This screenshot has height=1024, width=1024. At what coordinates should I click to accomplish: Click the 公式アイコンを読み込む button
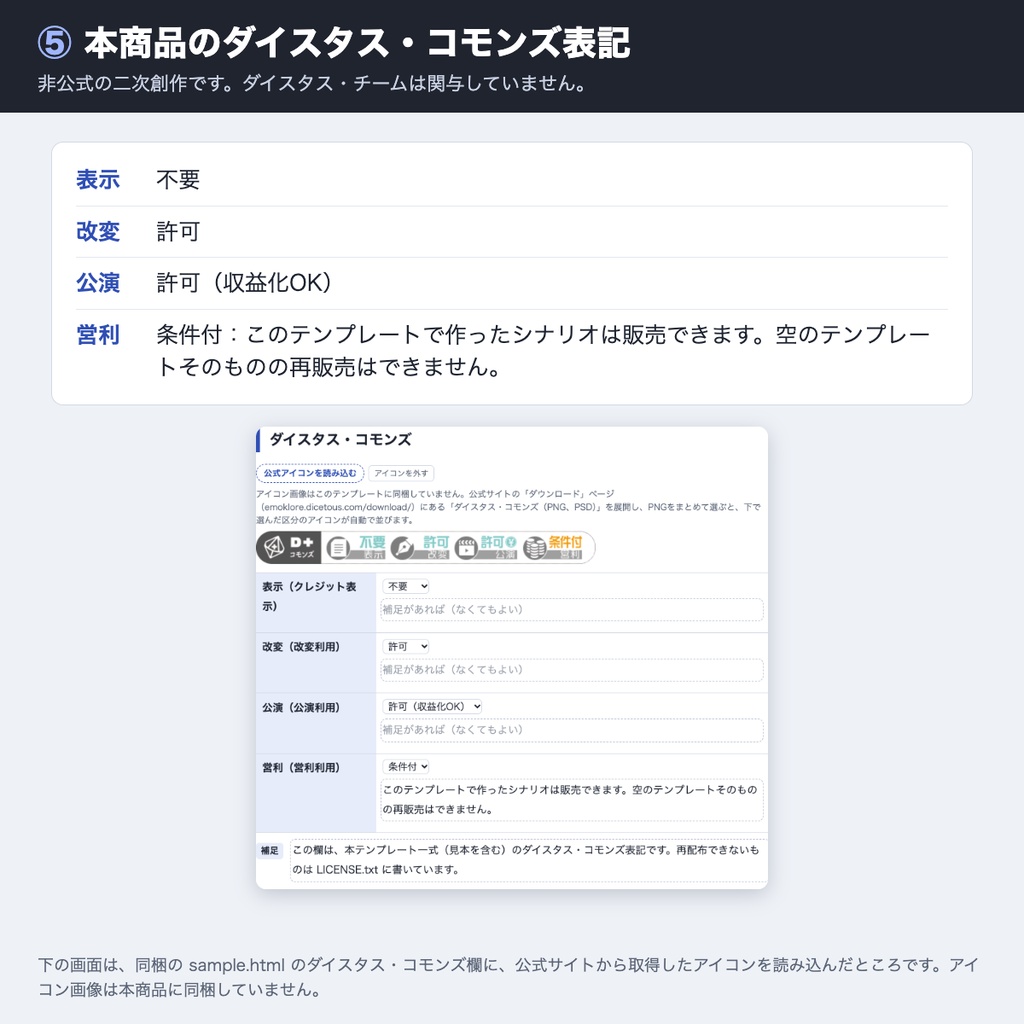pos(310,473)
